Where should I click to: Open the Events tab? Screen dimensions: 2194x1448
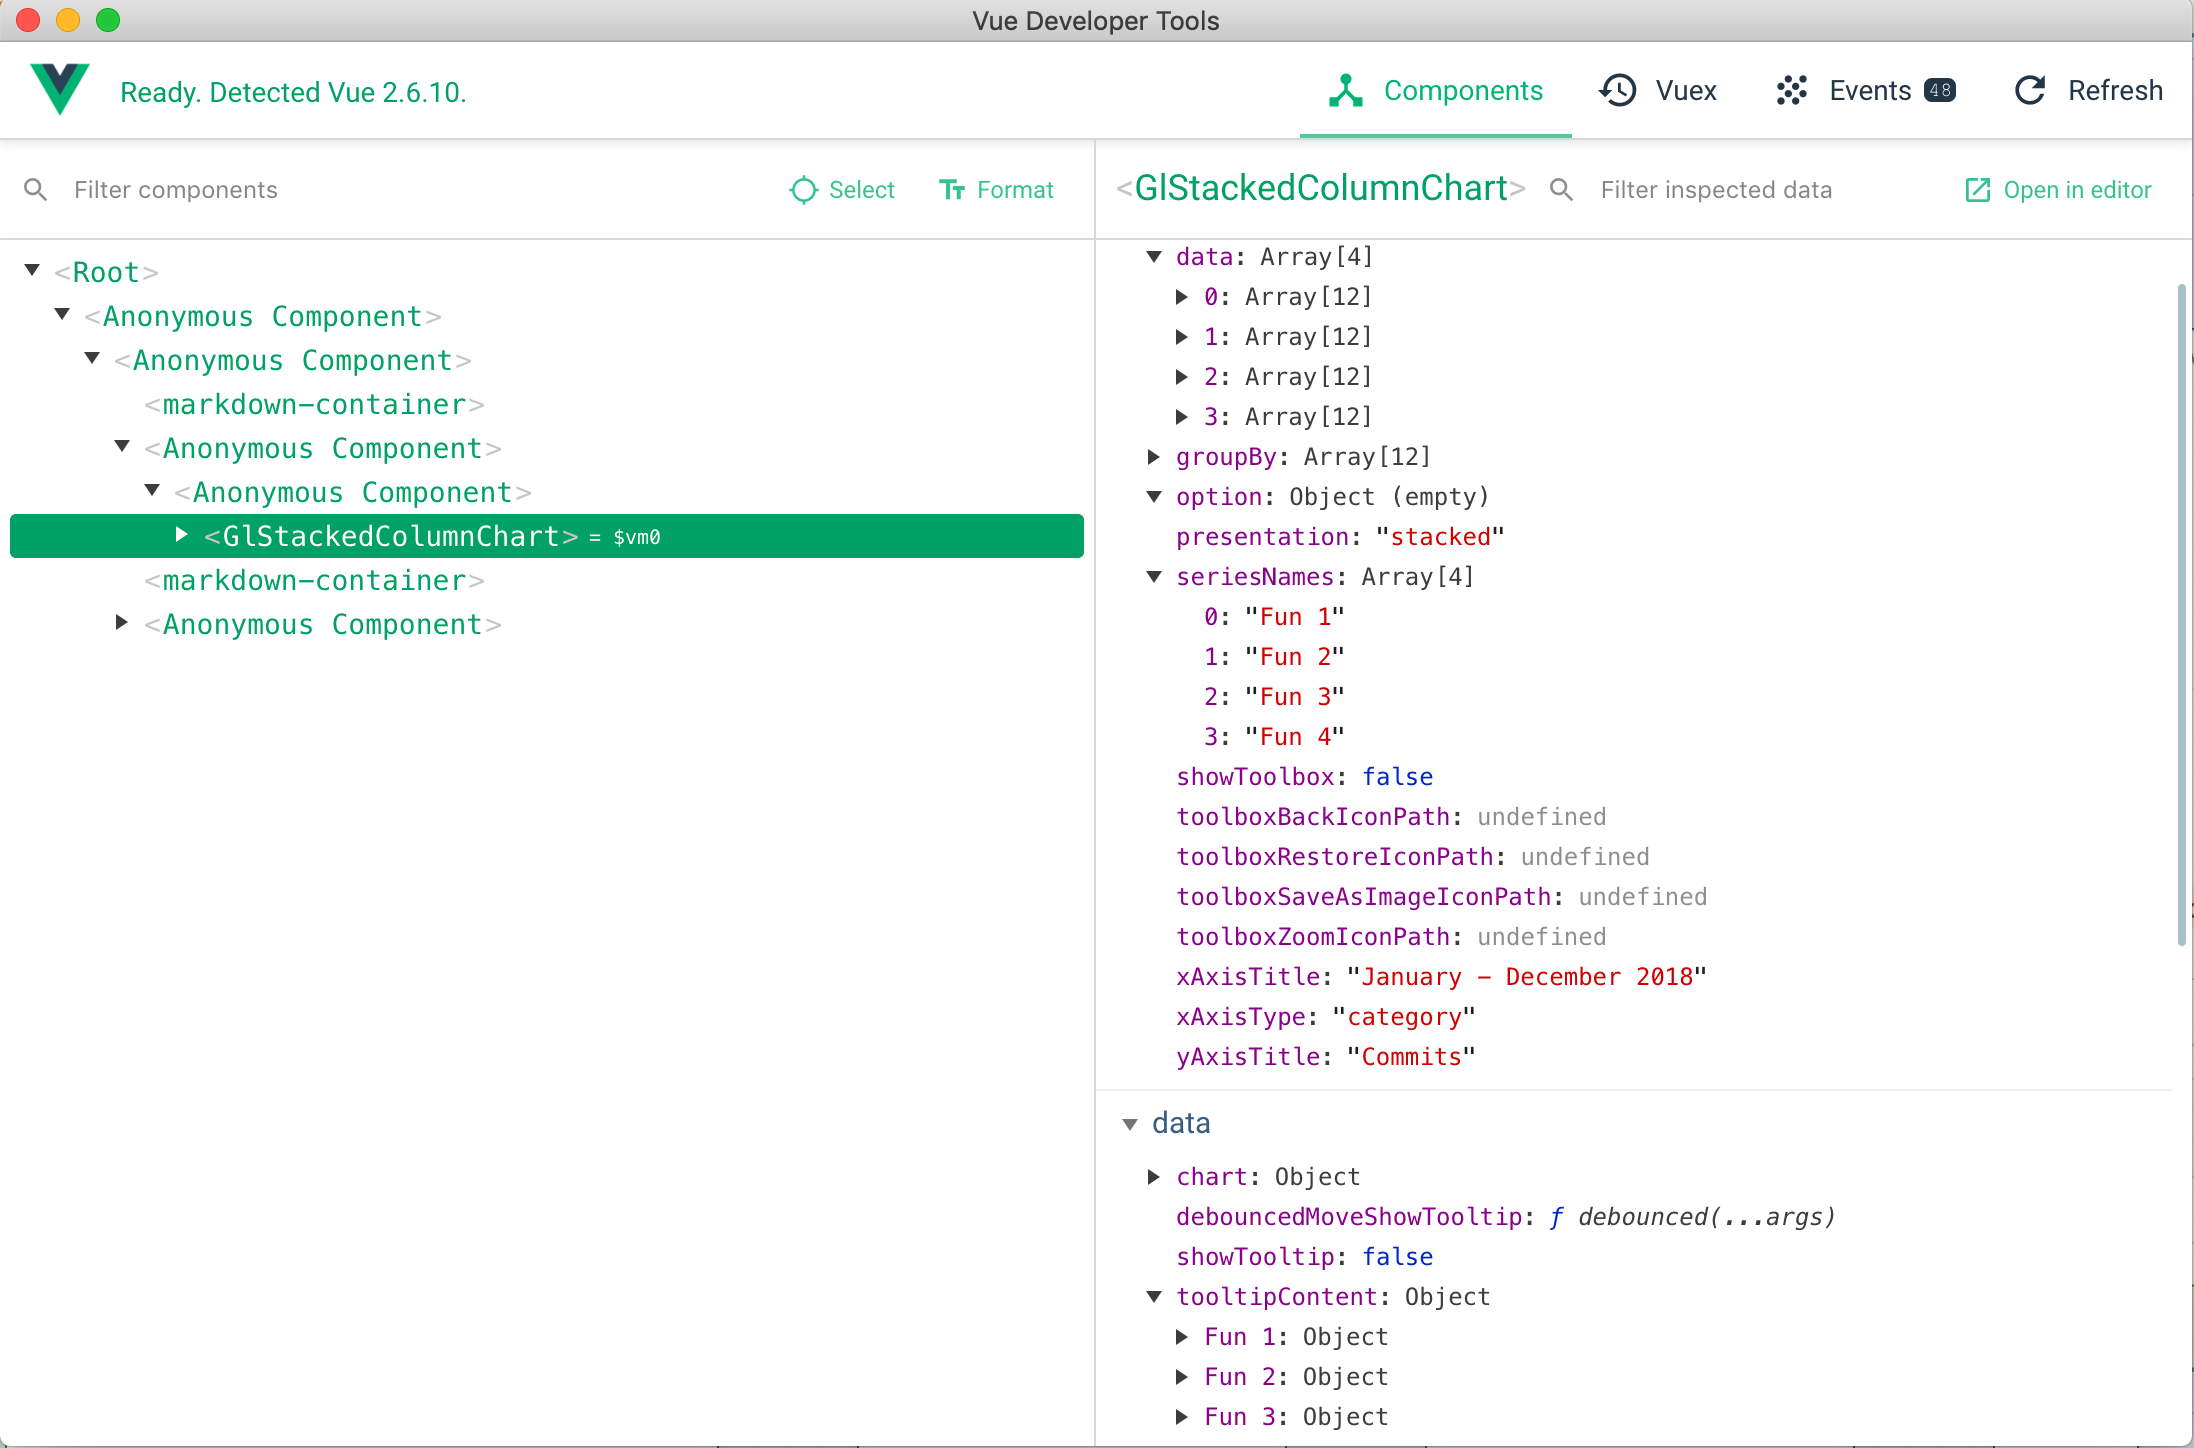coord(1866,91)
